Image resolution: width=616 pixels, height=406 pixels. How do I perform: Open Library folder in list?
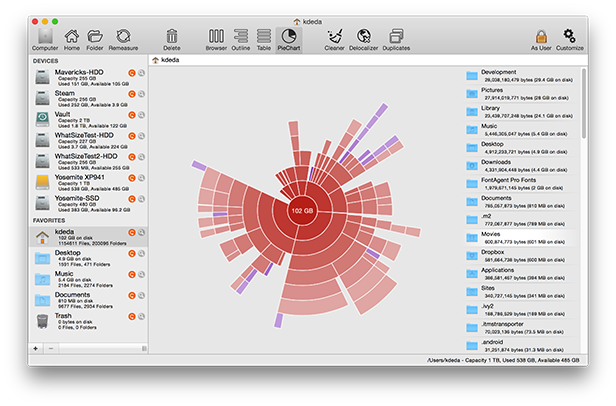click(x=521, y=112)
